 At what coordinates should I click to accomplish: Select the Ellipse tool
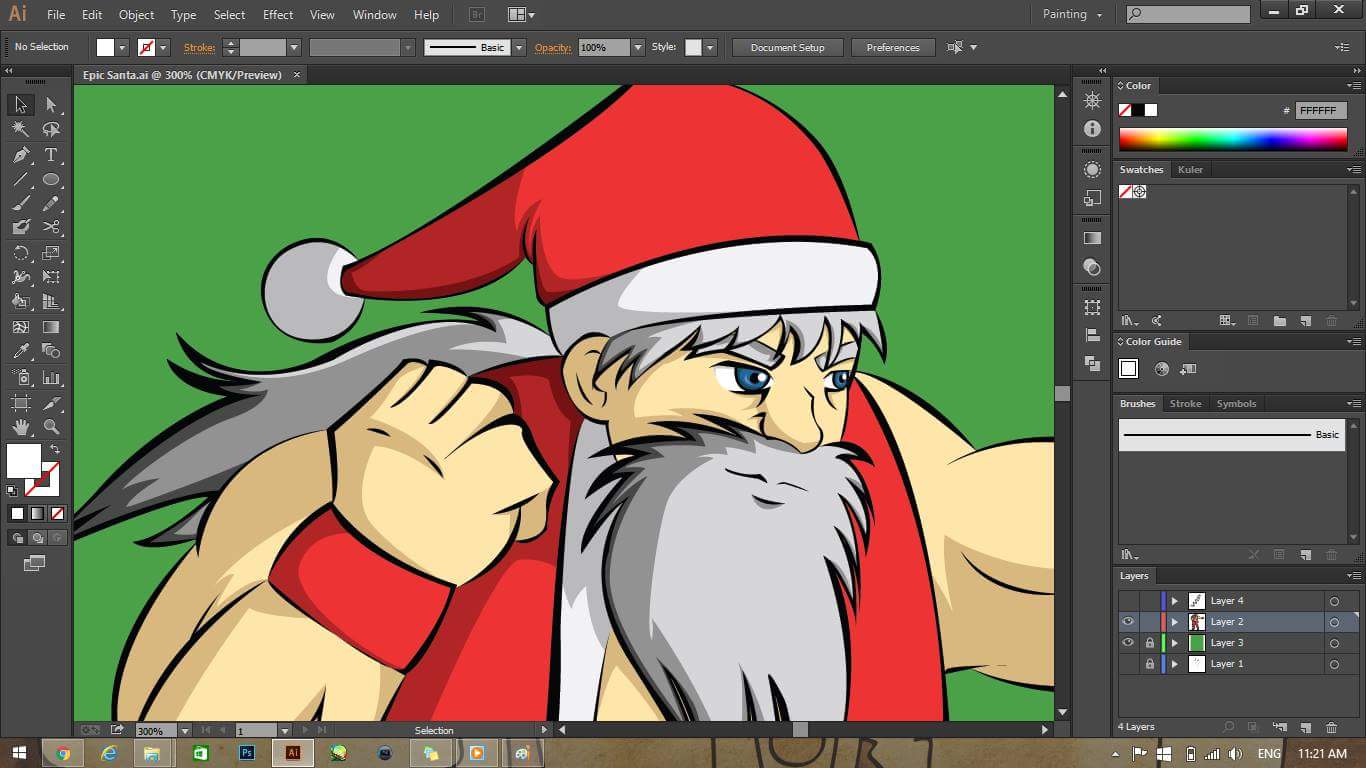point(51,180)
